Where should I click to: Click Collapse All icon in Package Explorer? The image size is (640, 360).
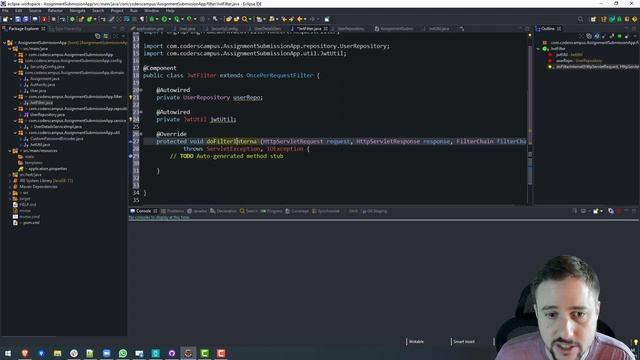[98, 36]
